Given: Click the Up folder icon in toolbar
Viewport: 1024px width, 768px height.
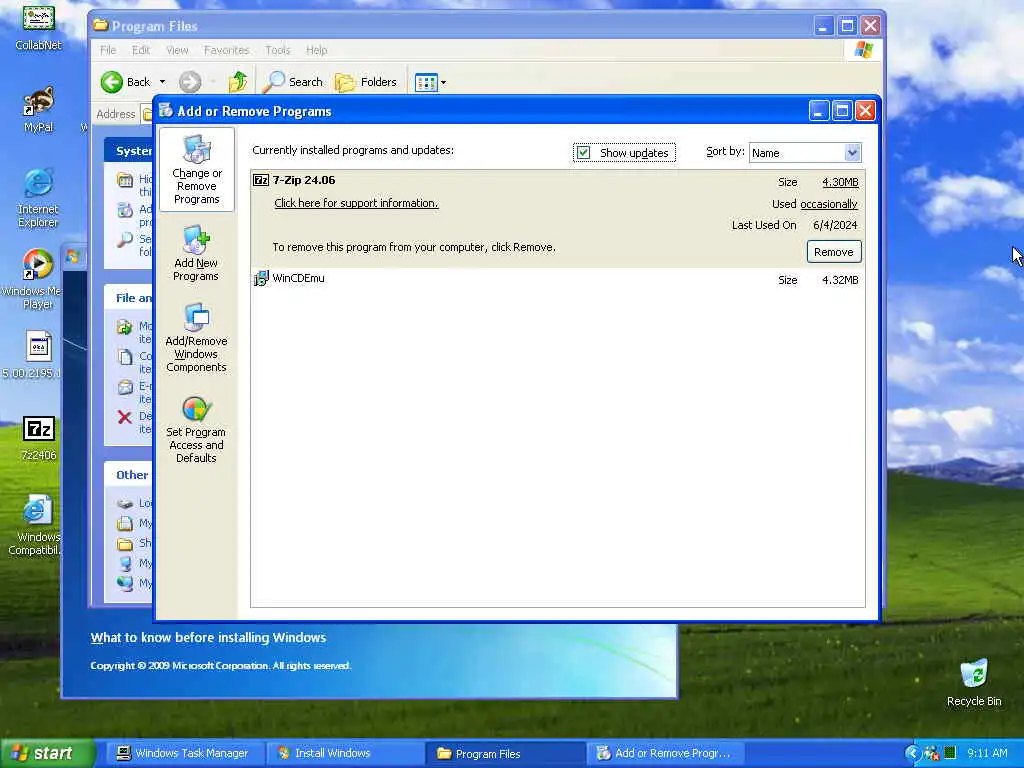Looking at the screenshot, I should 238,82.
